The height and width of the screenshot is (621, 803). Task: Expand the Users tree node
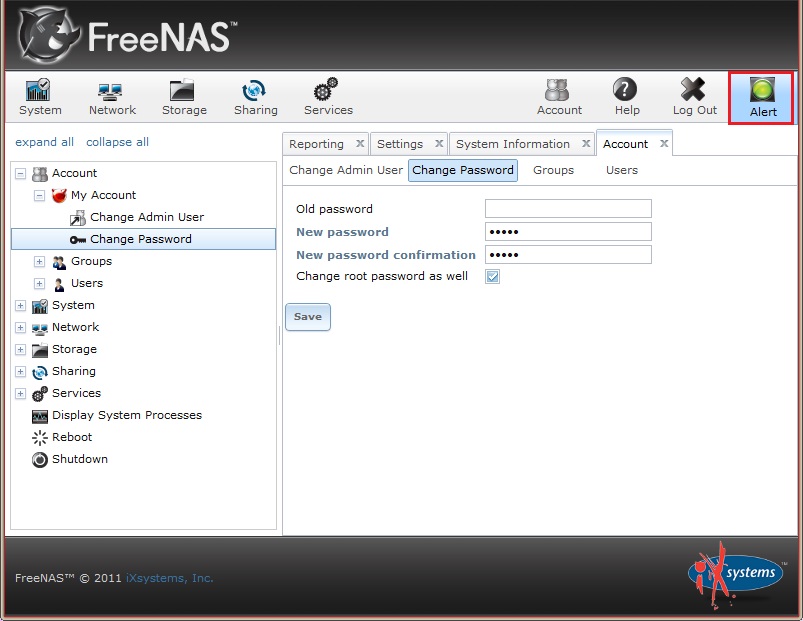(39, 284)
